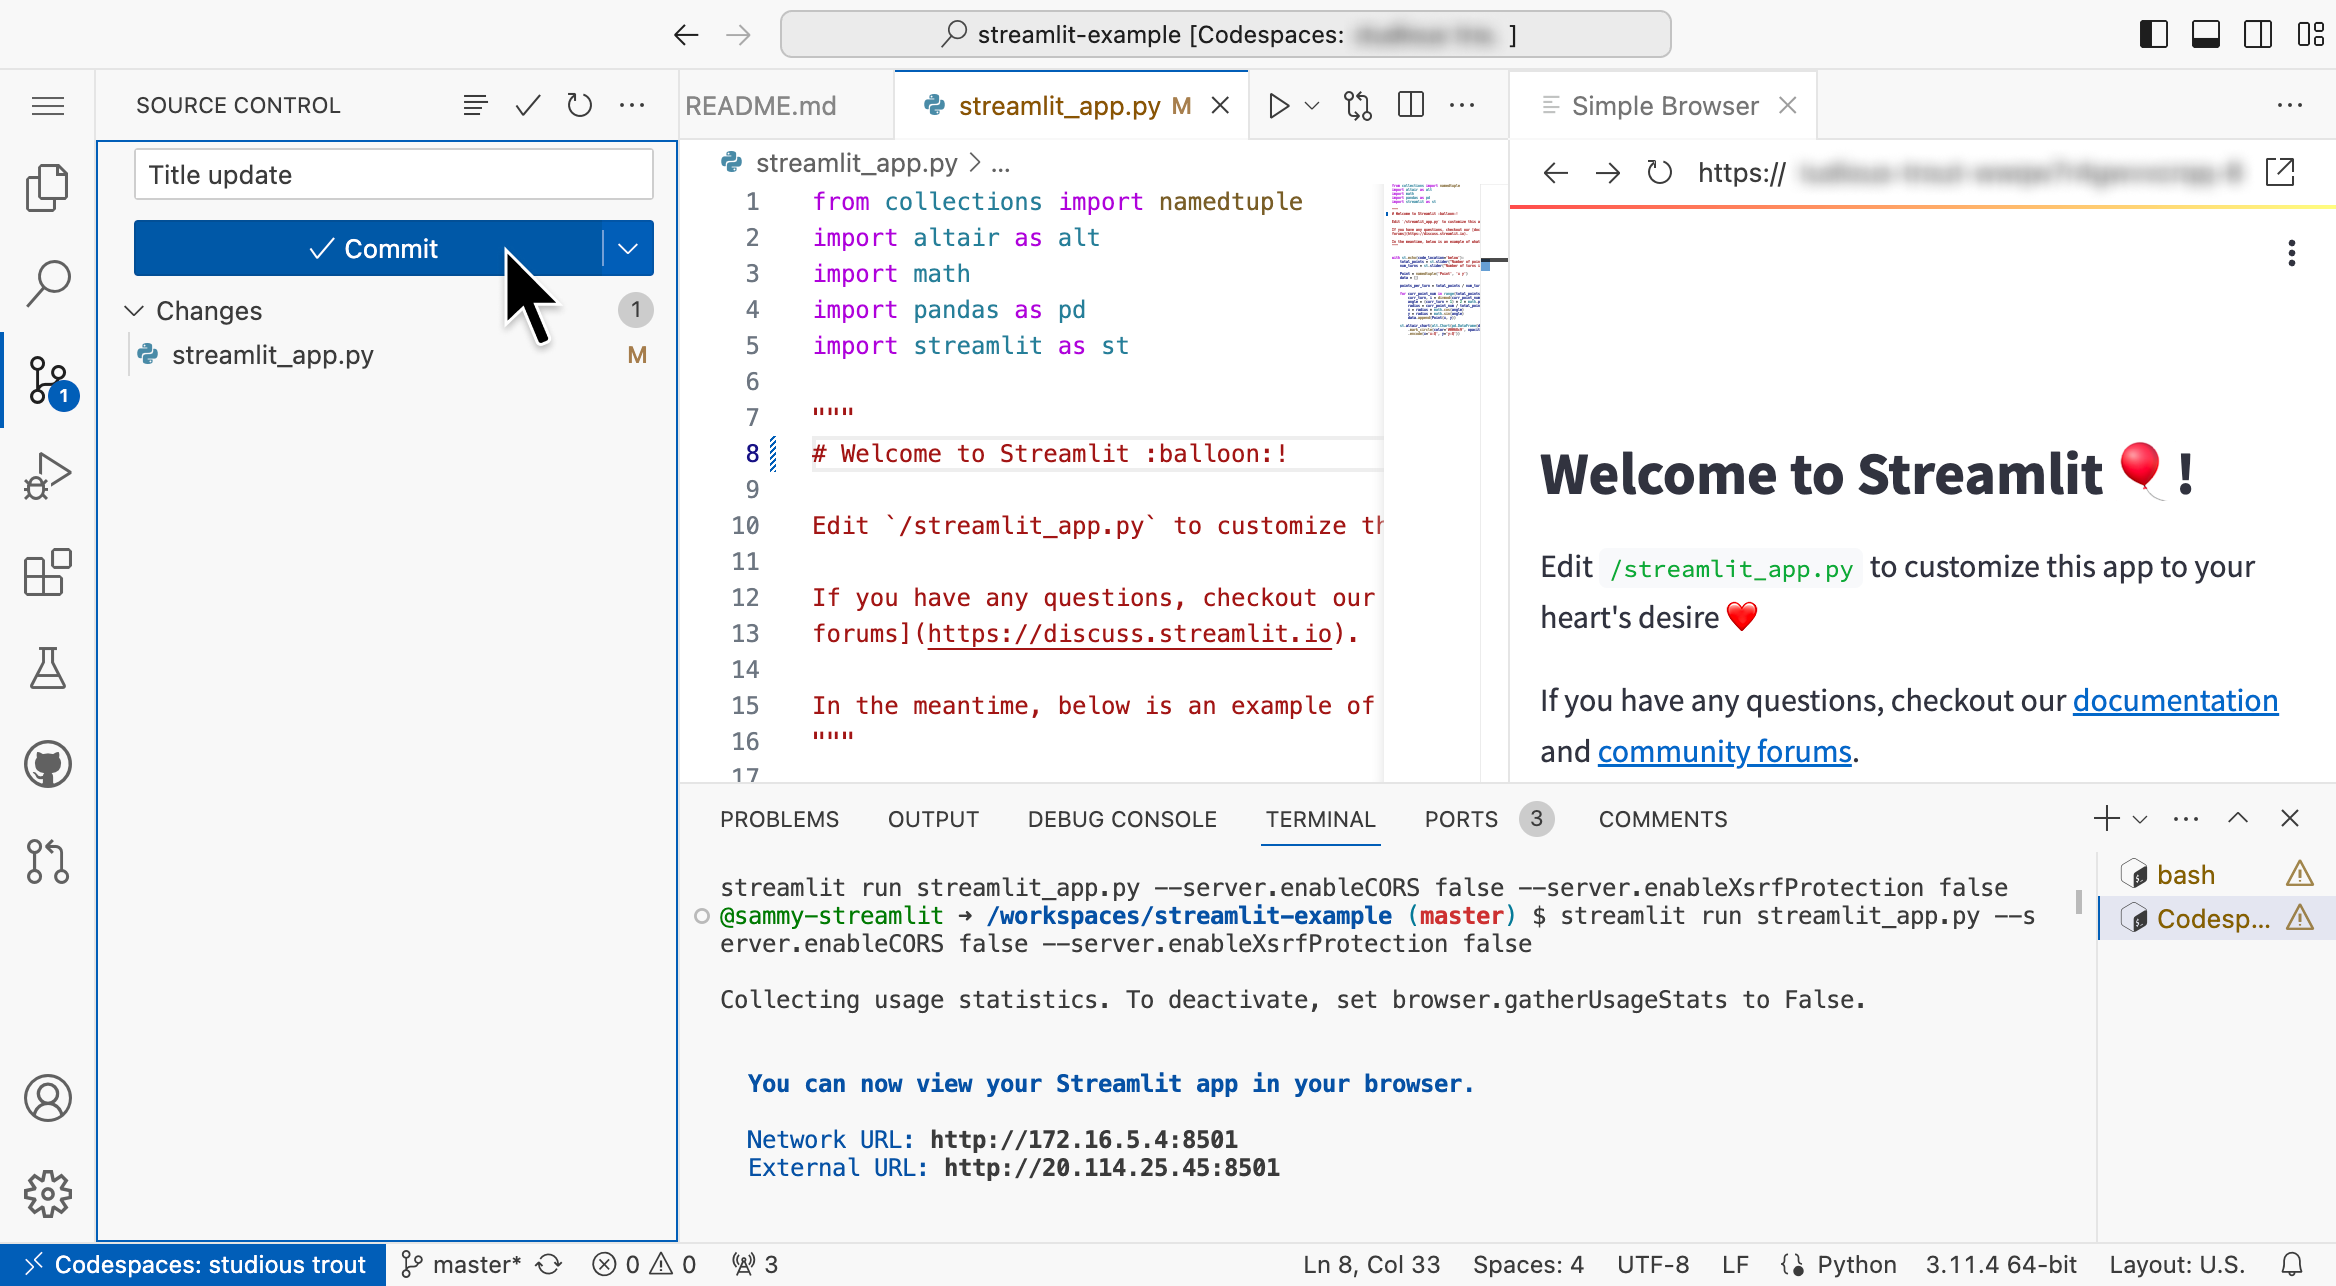Toggle the bottom panel visibility
The image size is (2336, 1286).
[x=2205, y=35]
